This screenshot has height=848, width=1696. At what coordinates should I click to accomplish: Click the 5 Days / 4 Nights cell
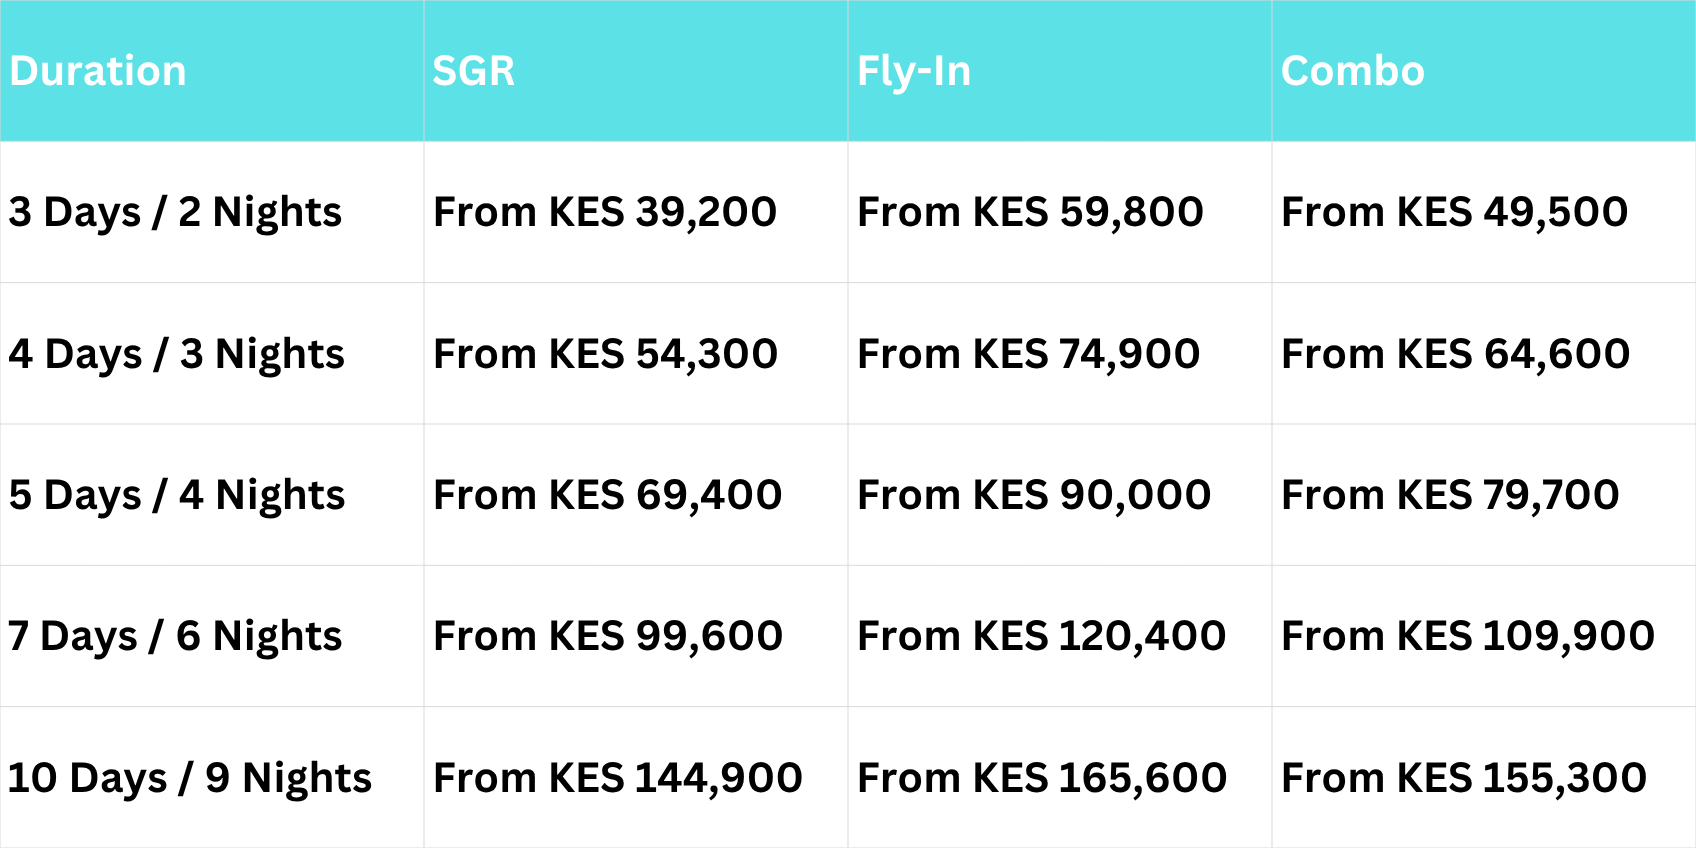176,495
